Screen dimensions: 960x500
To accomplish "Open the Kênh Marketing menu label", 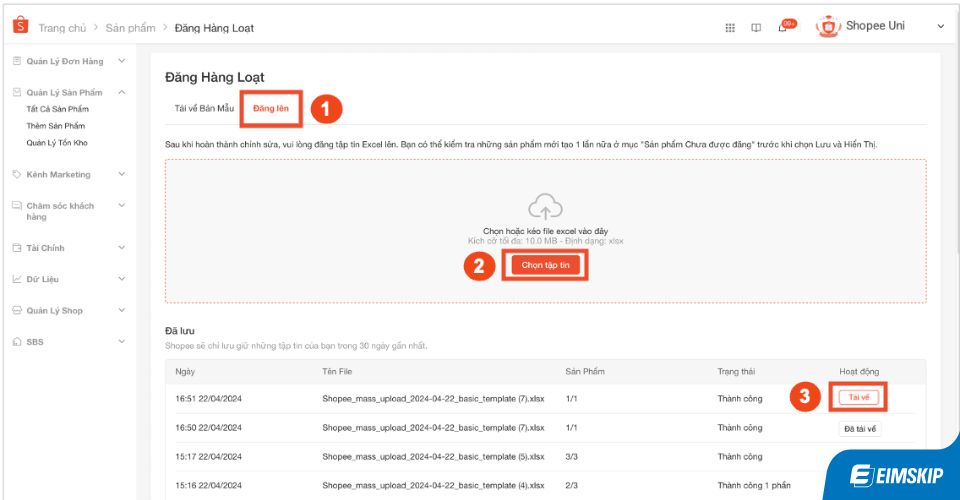I will tap(58, 174).
